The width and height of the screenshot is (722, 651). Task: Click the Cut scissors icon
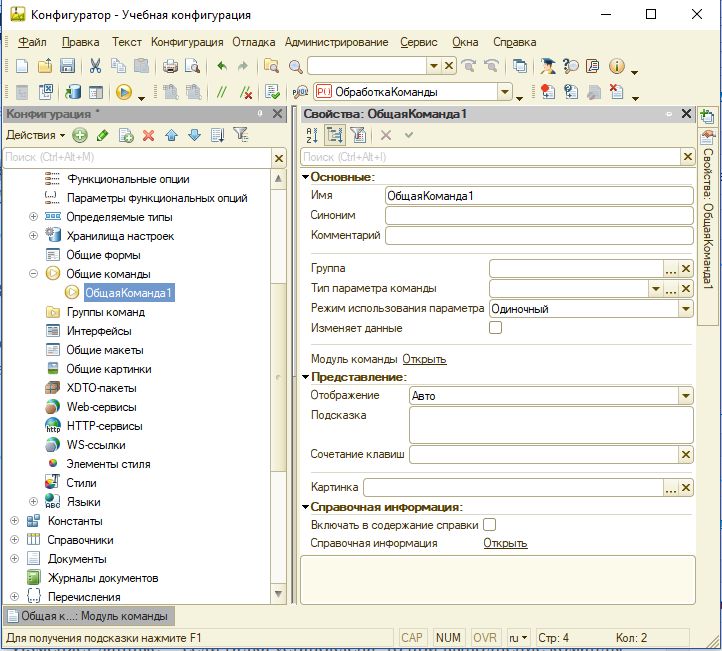[95, 66]
